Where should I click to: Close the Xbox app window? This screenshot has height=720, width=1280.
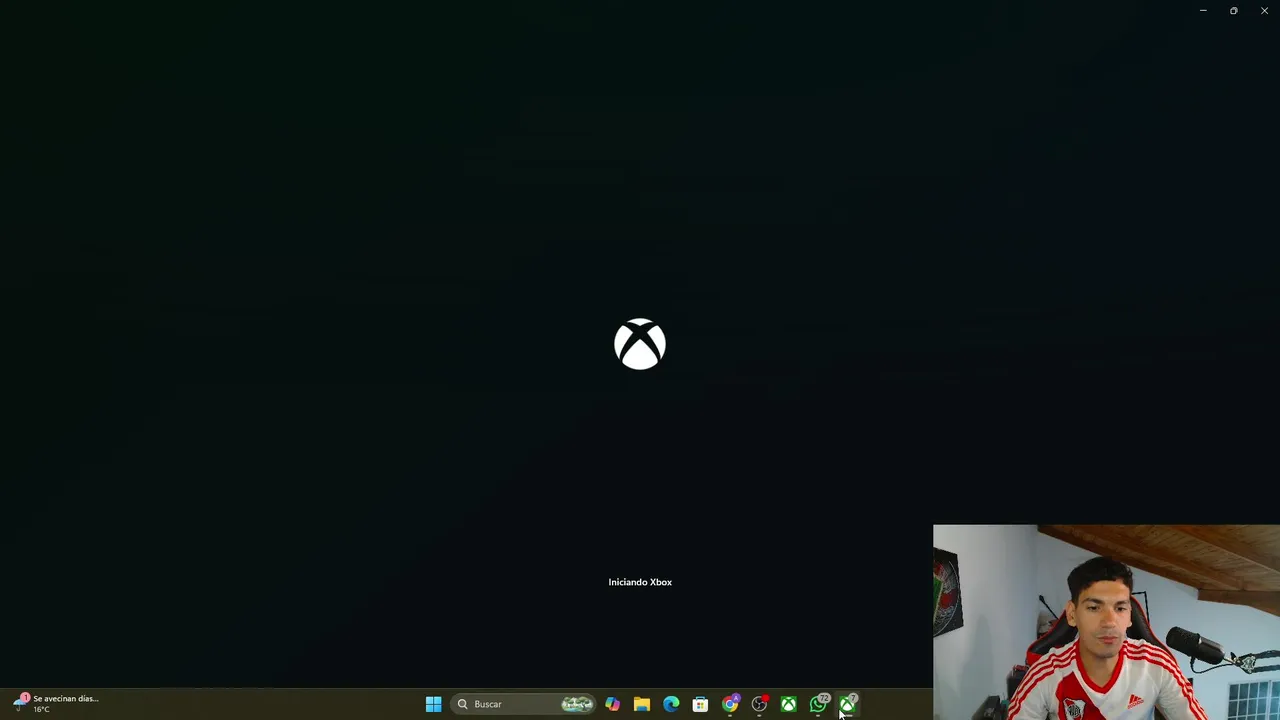coord(1264,11)
